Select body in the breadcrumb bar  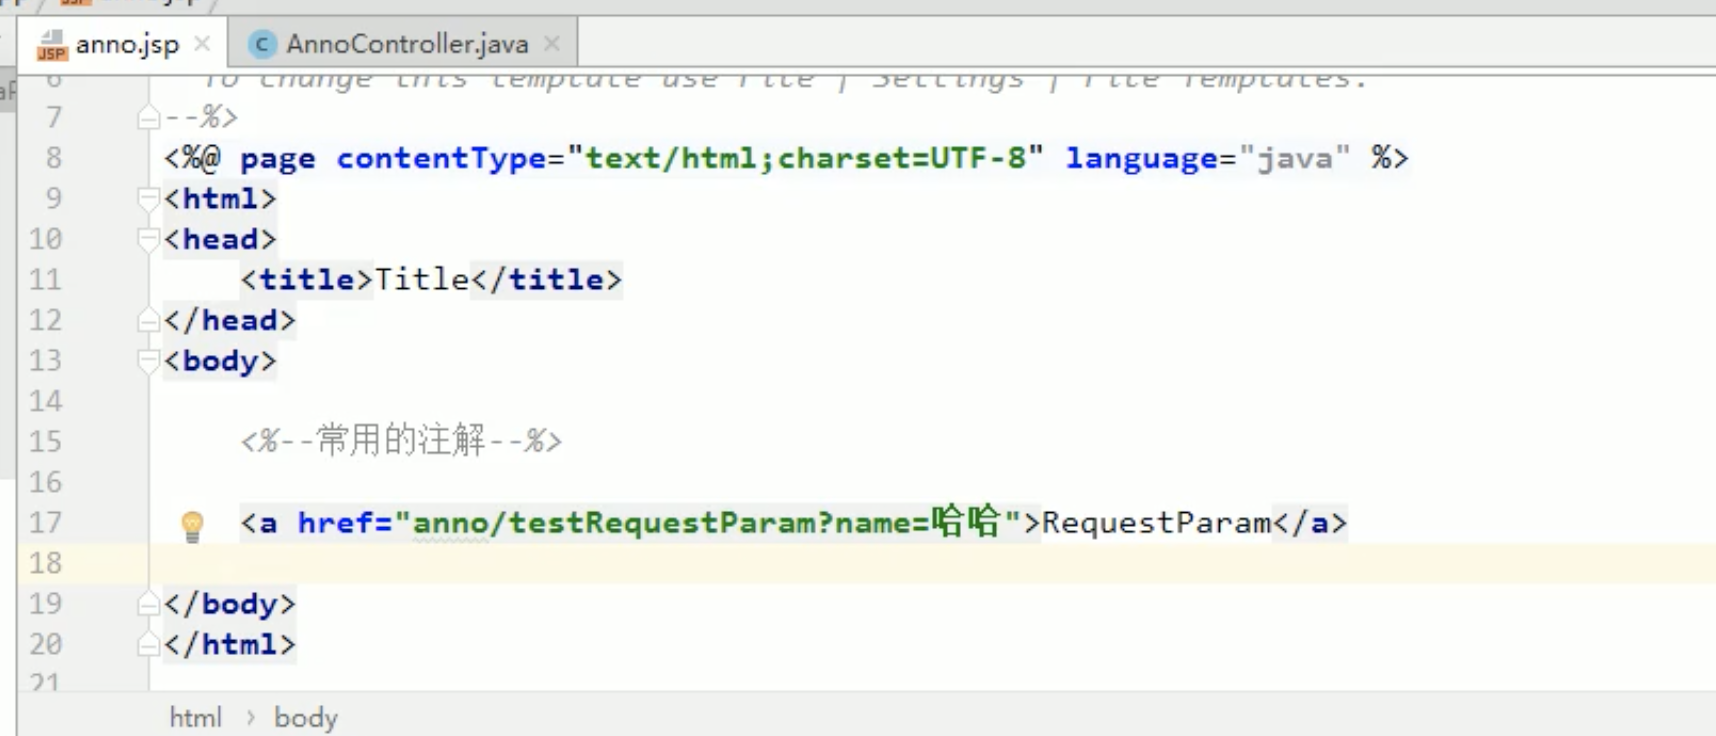point(306,717)
